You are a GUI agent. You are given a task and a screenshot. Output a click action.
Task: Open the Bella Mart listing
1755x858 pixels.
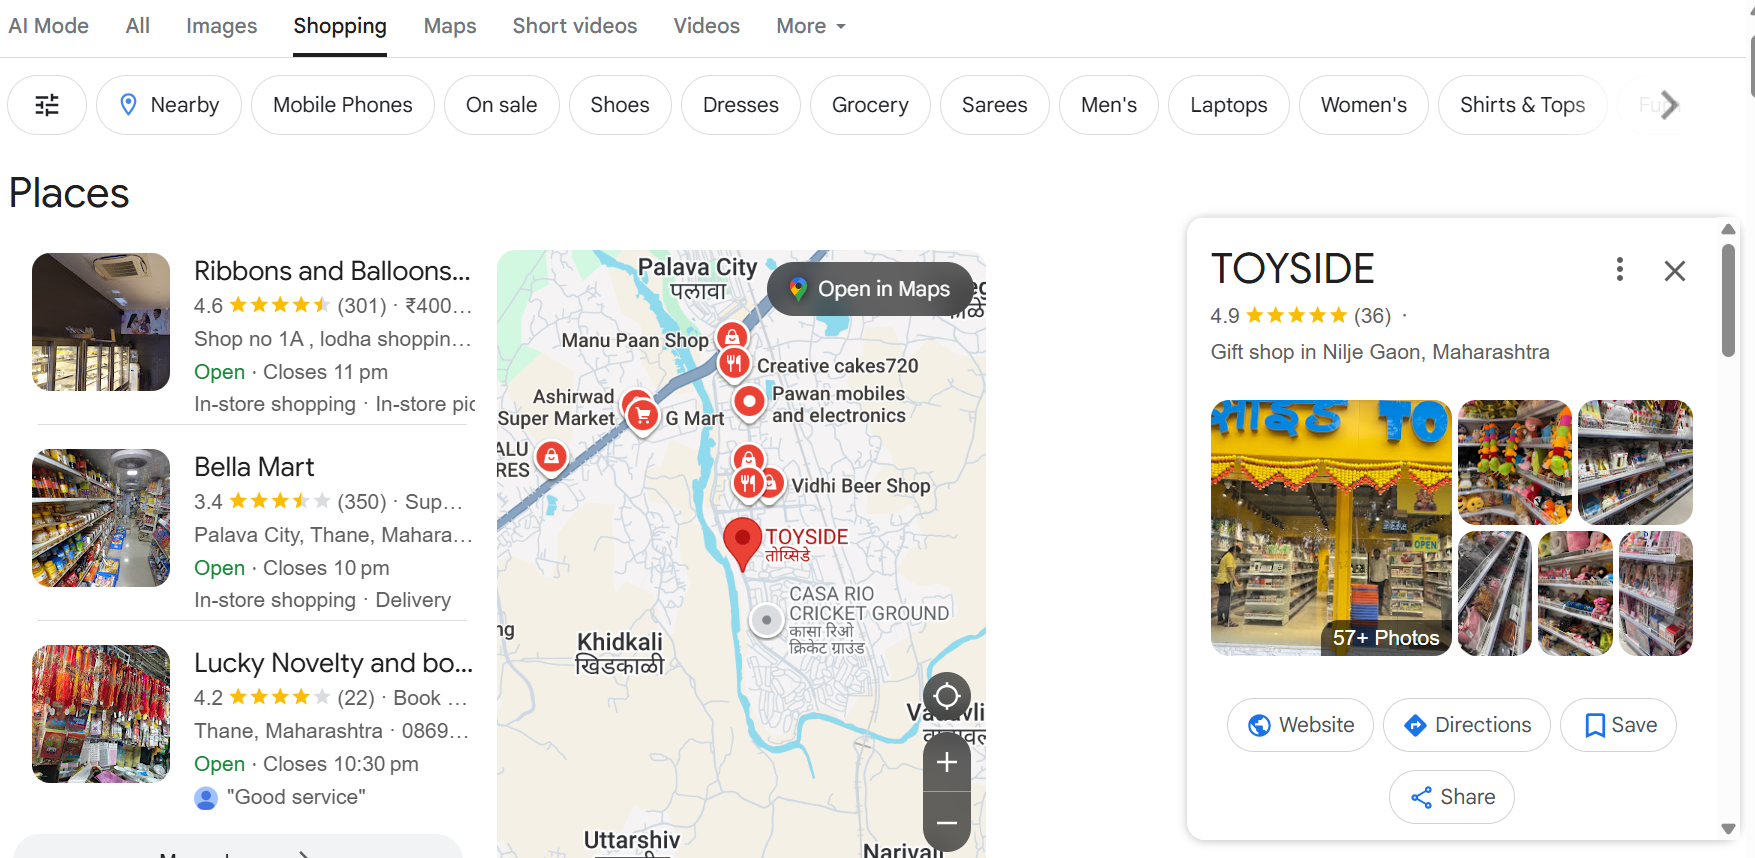(x=254, y=467)
